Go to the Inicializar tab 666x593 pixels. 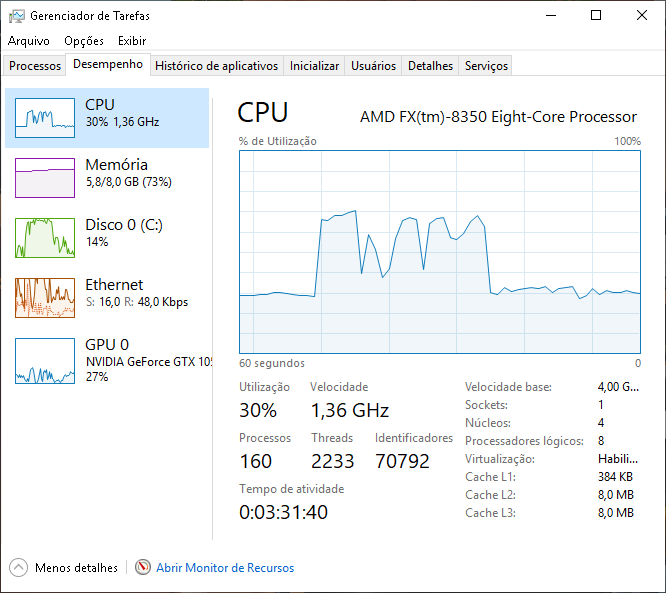coord(314,66)
